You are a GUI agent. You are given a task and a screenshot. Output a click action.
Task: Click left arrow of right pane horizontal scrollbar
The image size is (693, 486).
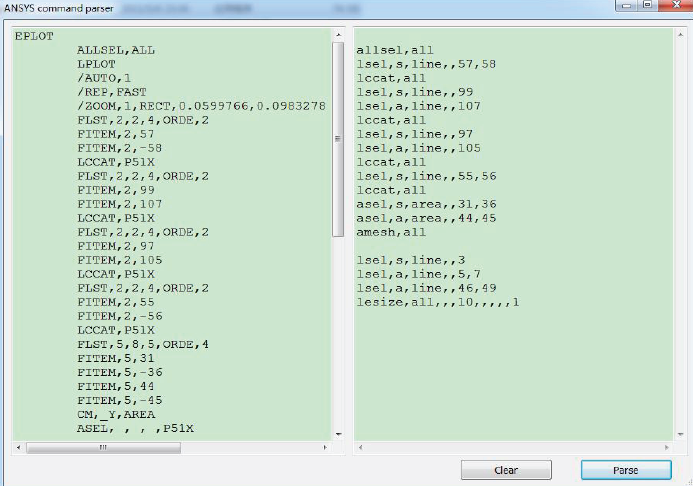pos(360,448)
